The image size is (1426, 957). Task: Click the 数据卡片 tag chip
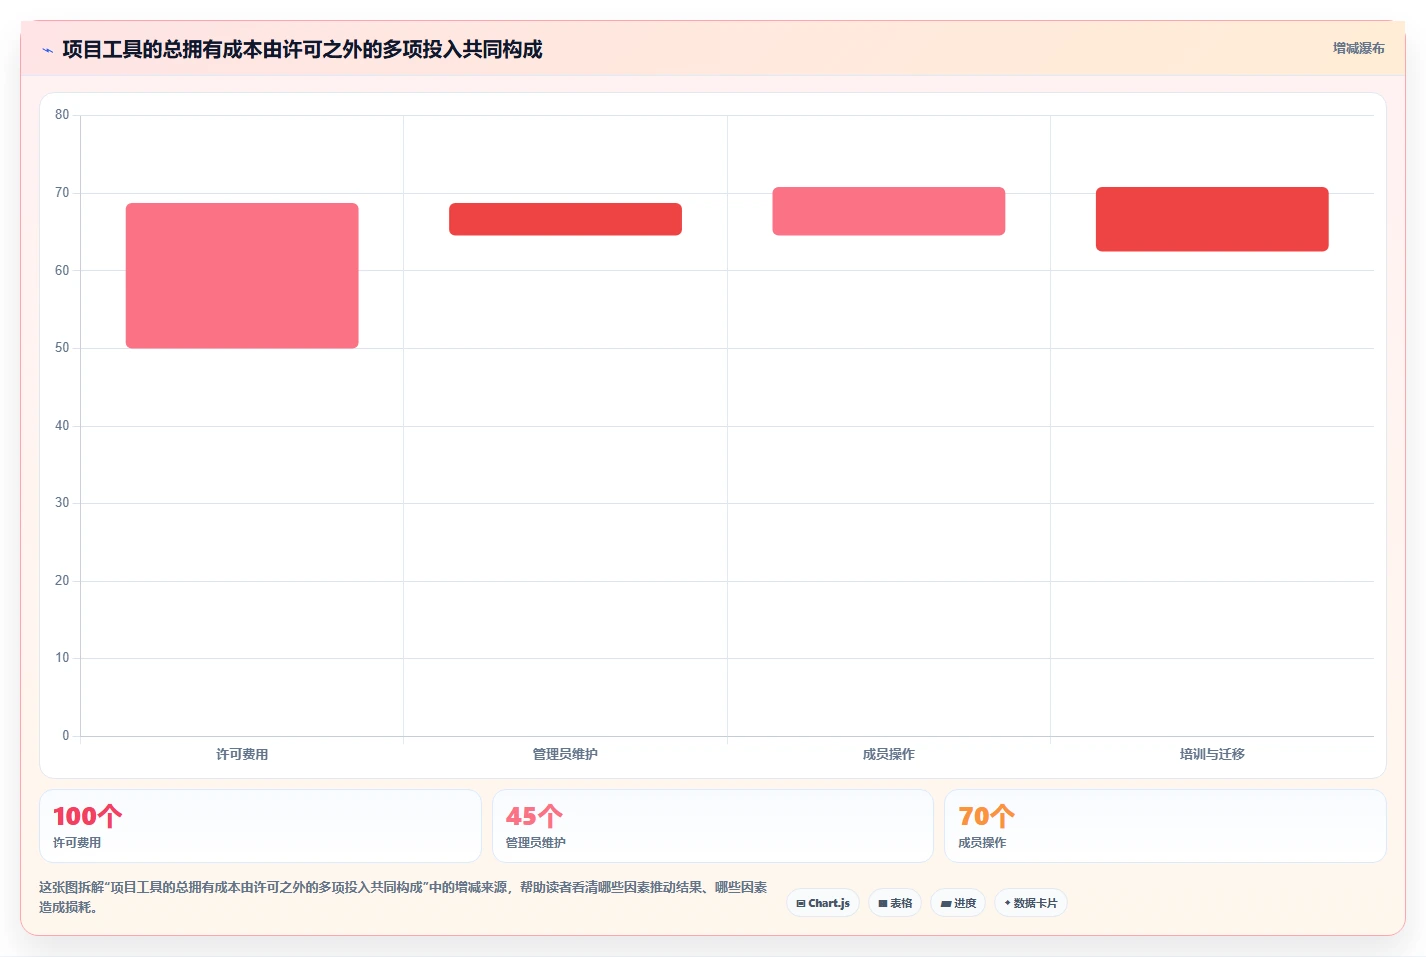pos(1031,903)
